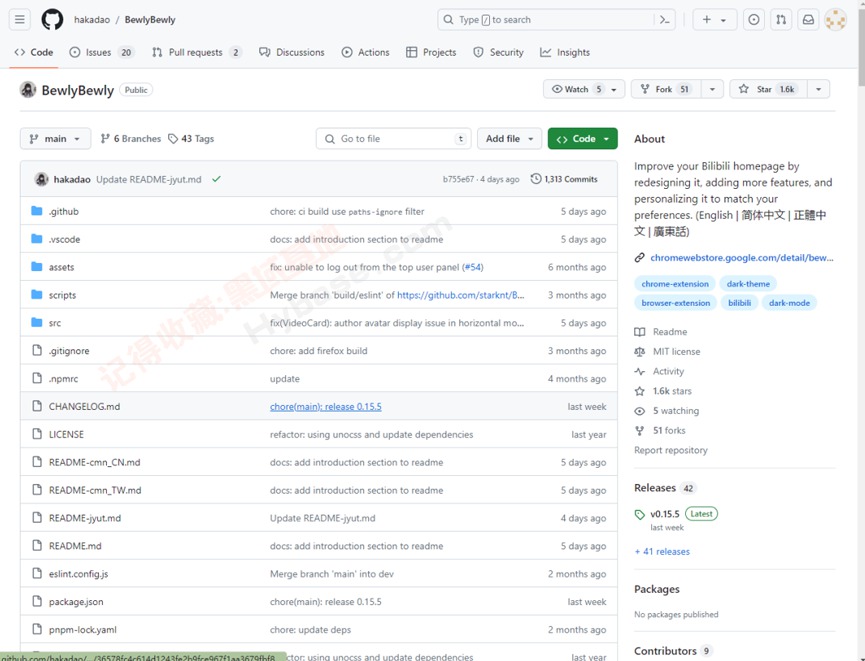Image resolution: width=865 pixels, height=661 pixels.
Task: Open the Projects tab
Action: click(431, 52)
